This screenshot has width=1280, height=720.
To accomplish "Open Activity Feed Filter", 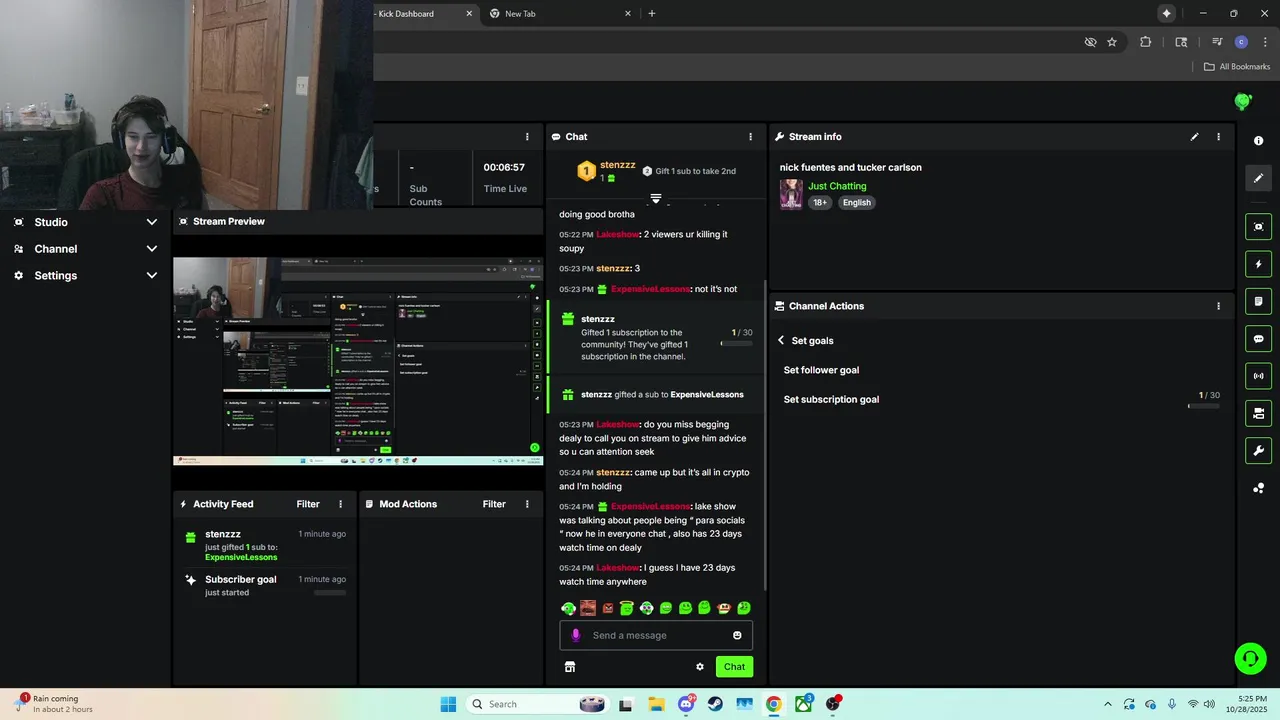I will (308, 504).
